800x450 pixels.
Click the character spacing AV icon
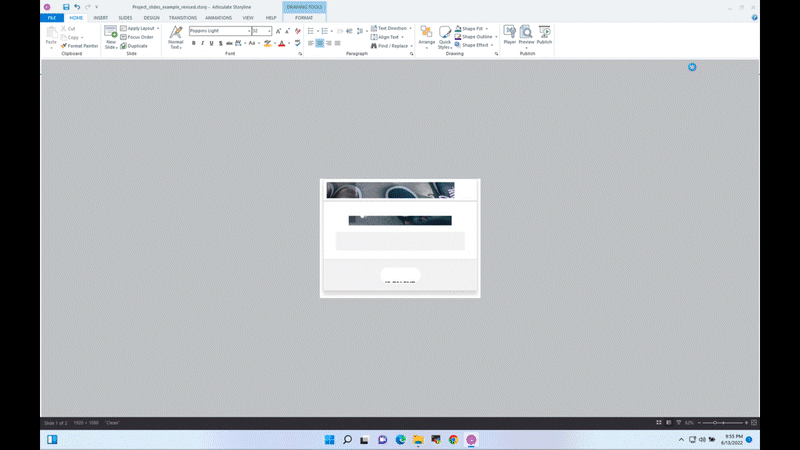coord(239,43)
